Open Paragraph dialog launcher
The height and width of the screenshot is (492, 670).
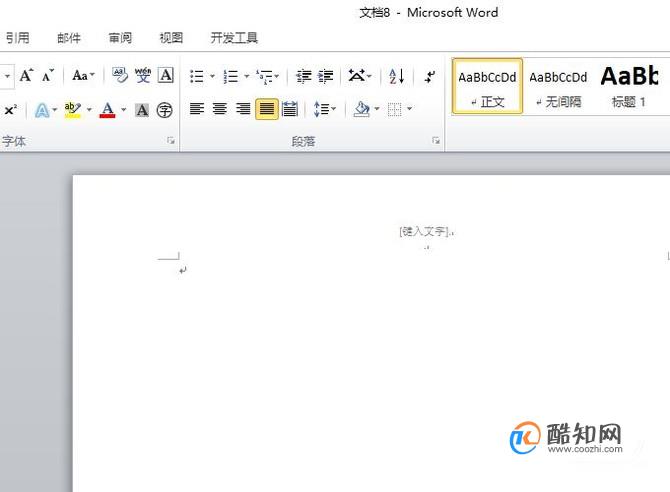(436, 140)
